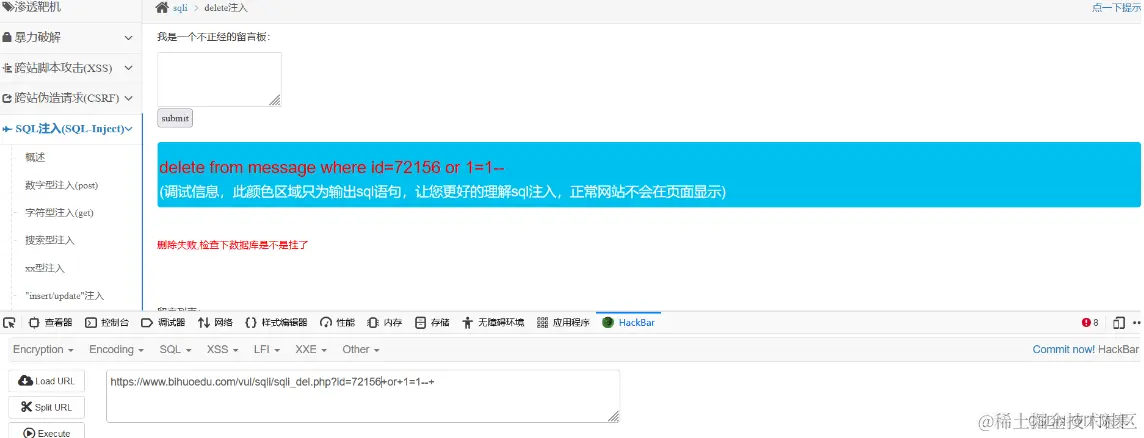Click the submit button

pyautogui.click(x=175, y=118)
